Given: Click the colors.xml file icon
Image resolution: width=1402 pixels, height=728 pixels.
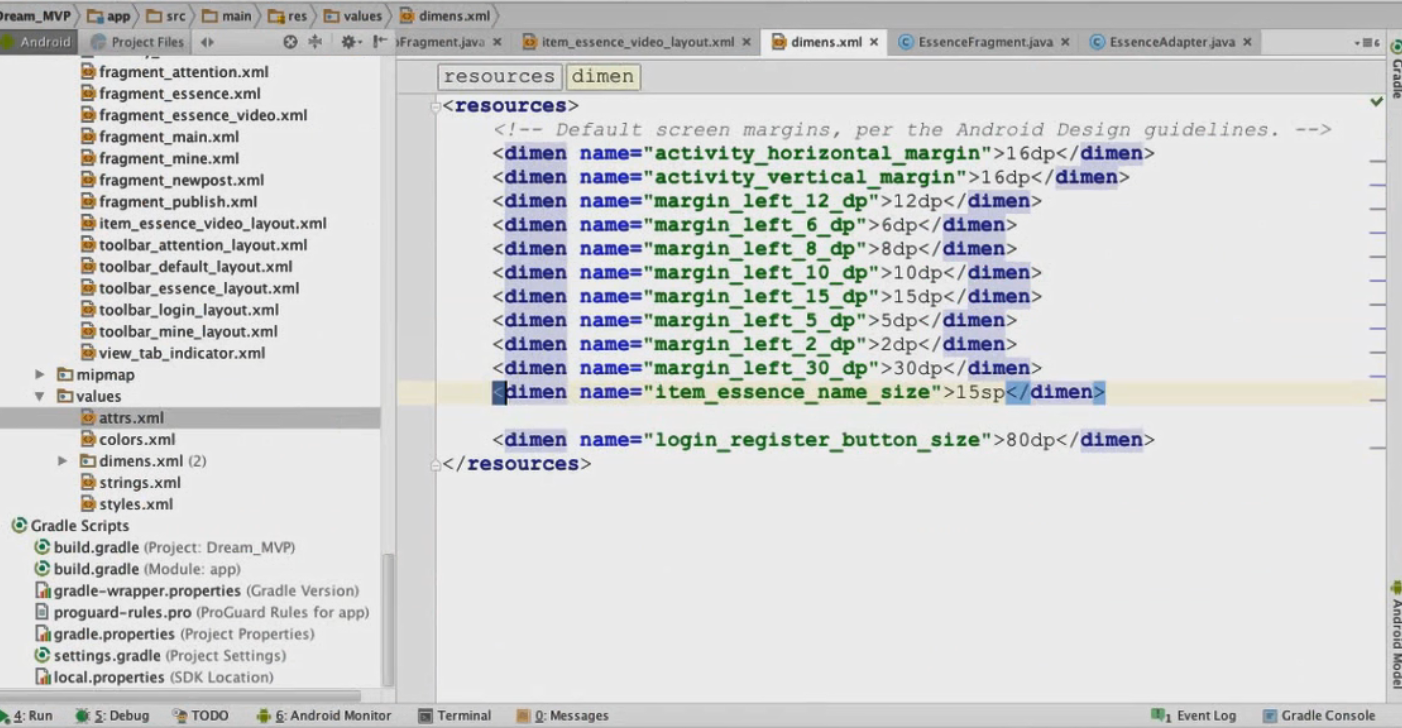Looking at the screenshot, I should tap(88, 439).
